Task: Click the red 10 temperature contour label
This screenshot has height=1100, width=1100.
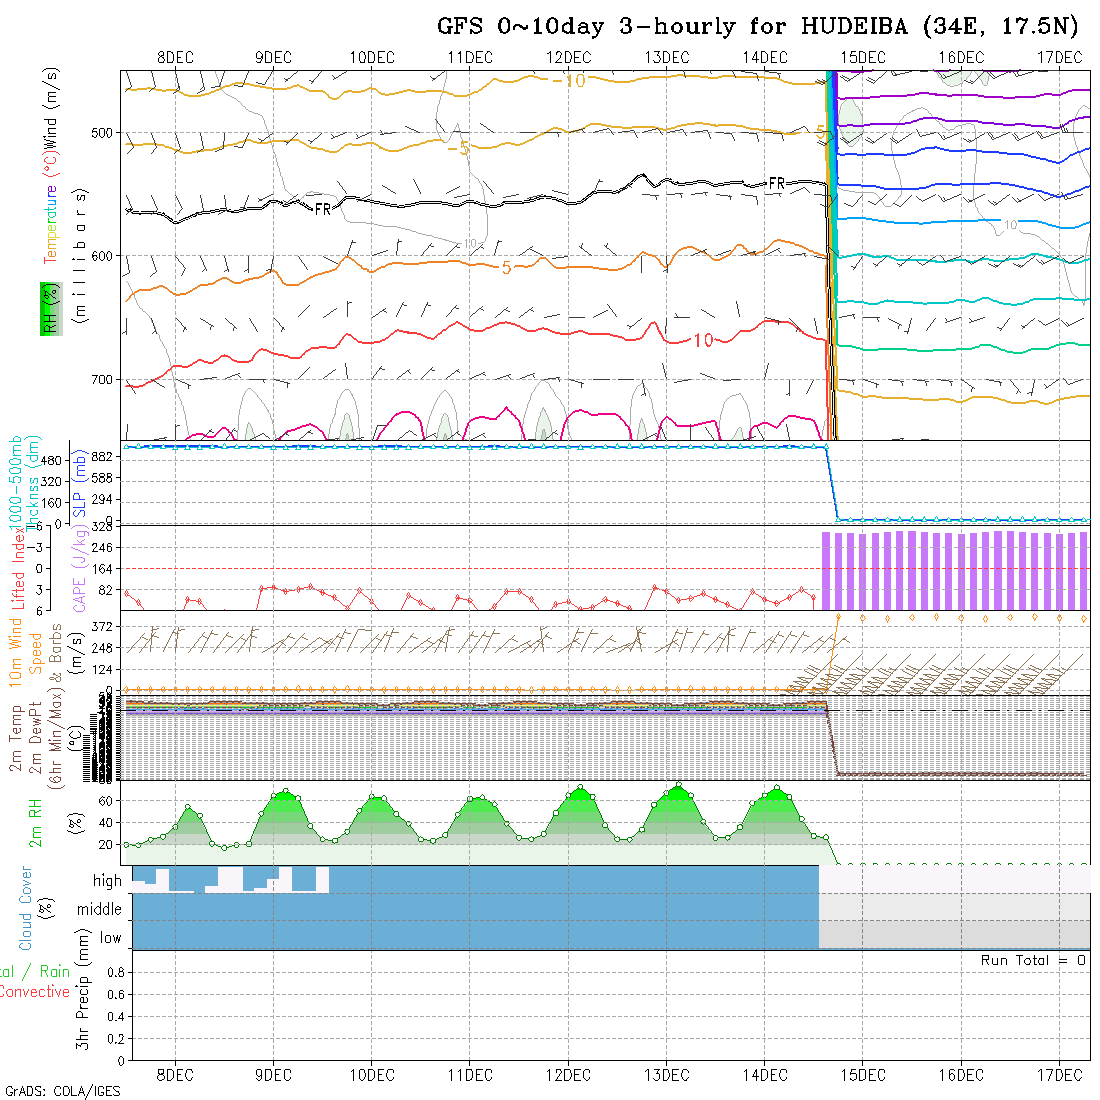Action: pos(703,341)
